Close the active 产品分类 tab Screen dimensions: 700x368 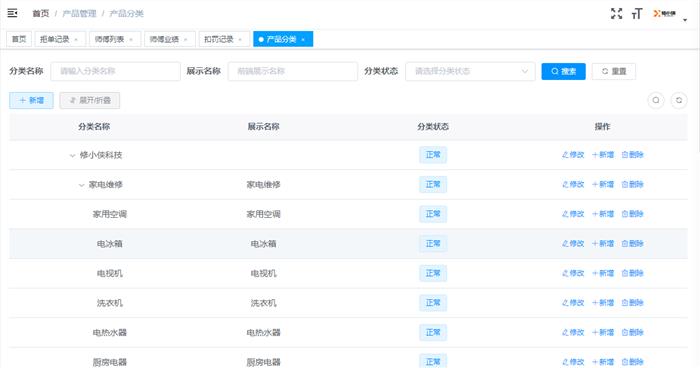(x=303, y=39)
